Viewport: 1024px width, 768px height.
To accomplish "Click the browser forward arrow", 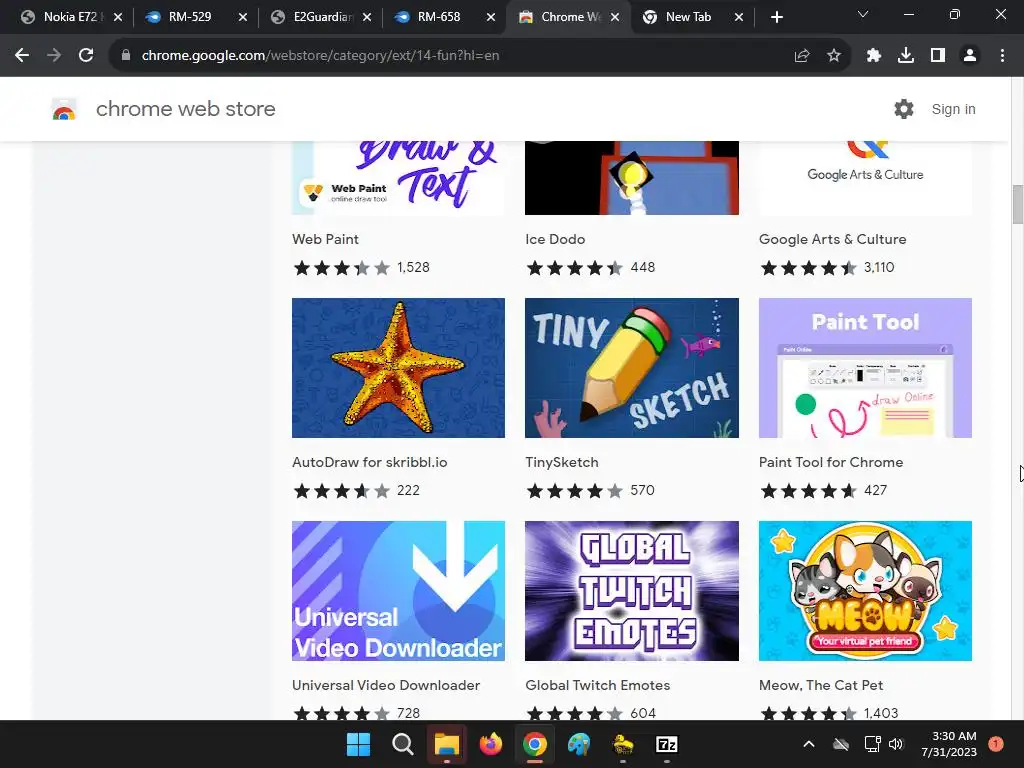I will click(54, 56).
